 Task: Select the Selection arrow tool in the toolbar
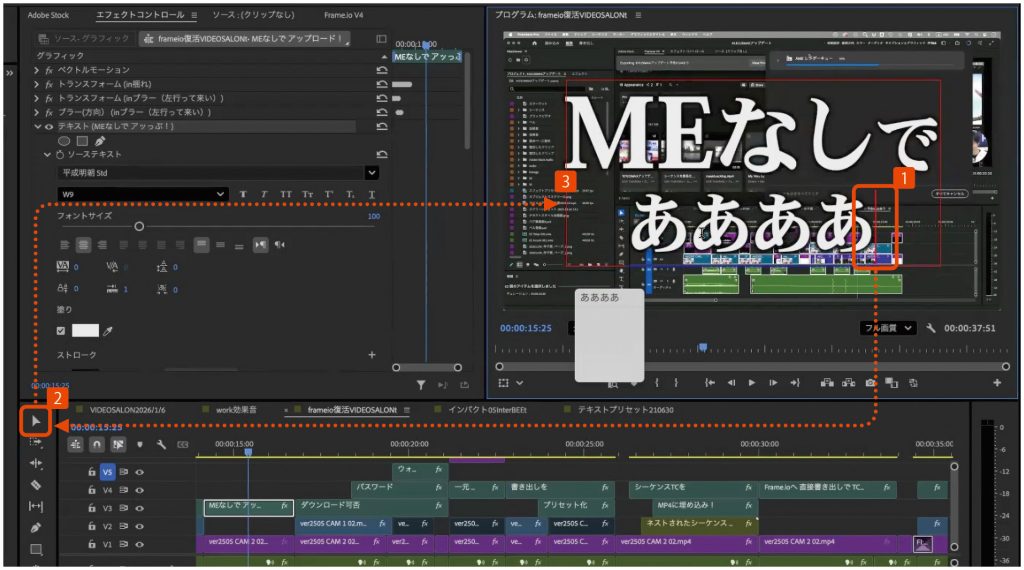36,421
